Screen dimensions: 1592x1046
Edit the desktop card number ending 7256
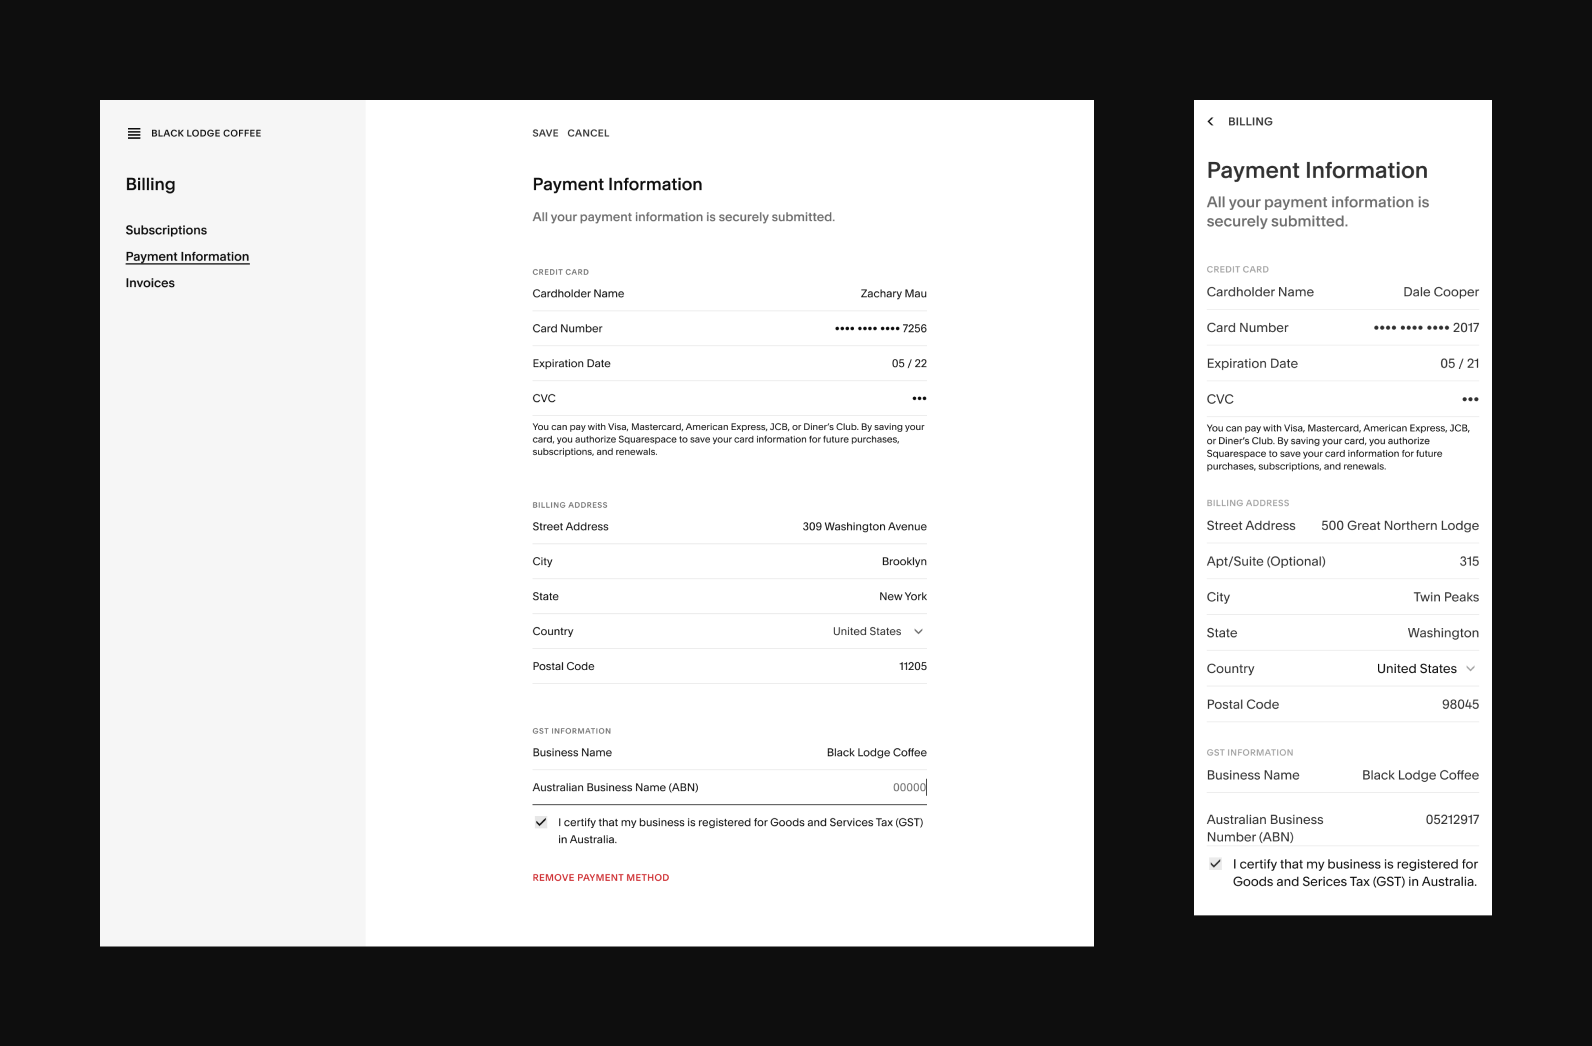(729, 328)
